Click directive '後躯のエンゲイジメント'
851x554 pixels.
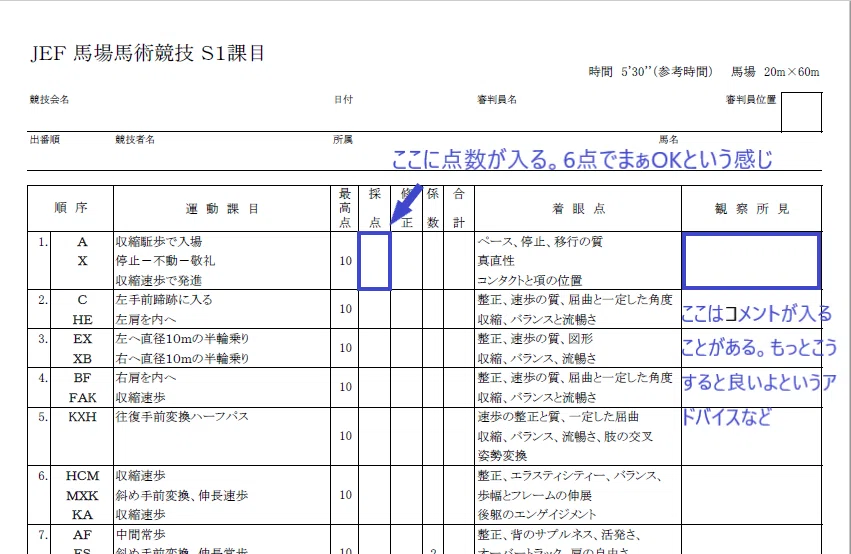[x=537, y=514]
